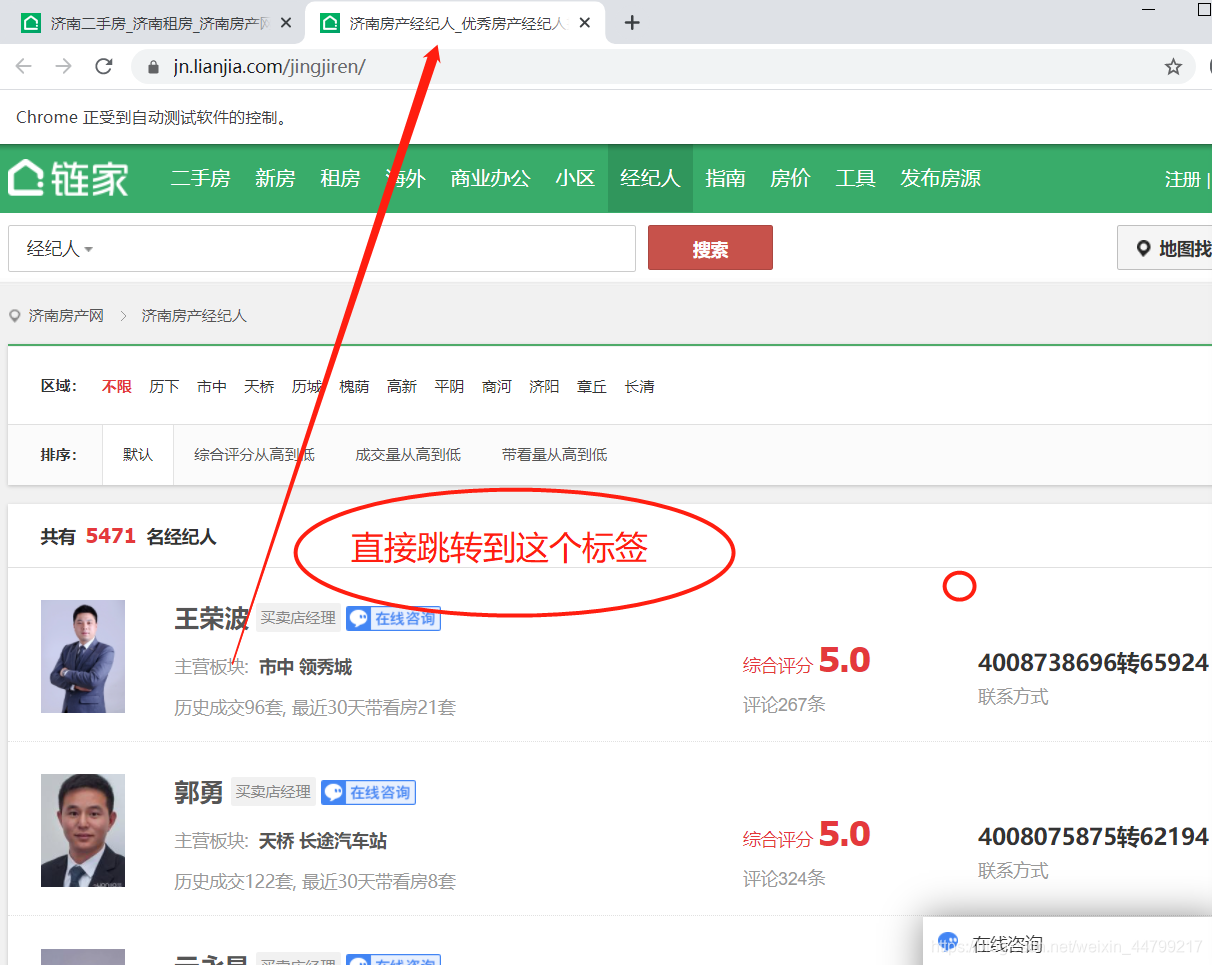
Task: Sort by 成交量从高到低
Action: [x=408, y=454]
